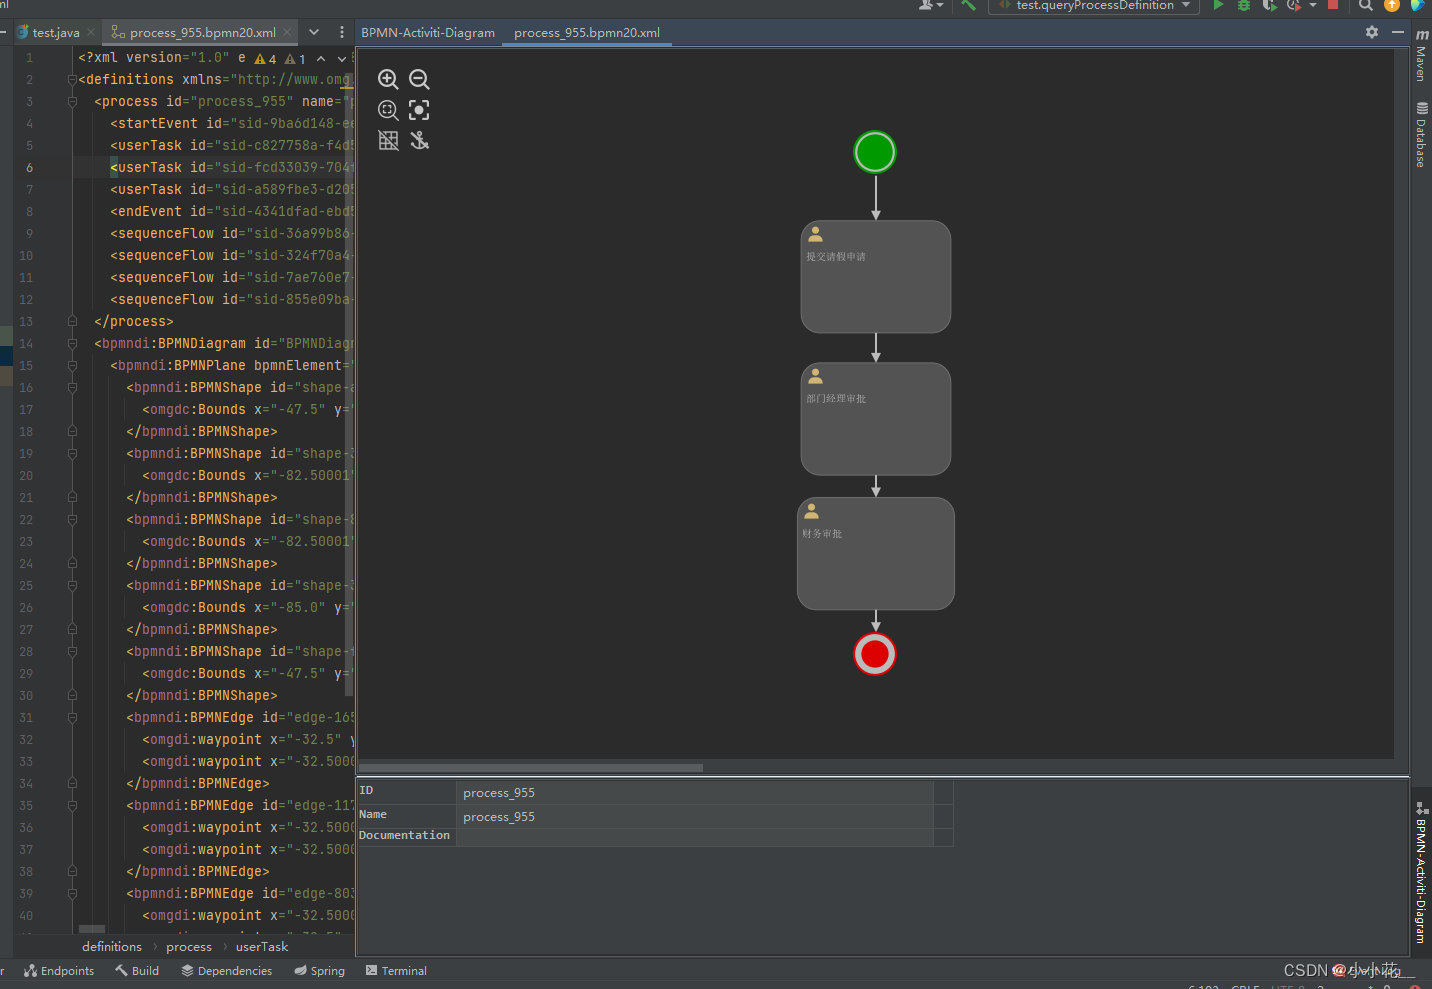Run with coverage icon

coord(1269,5)
